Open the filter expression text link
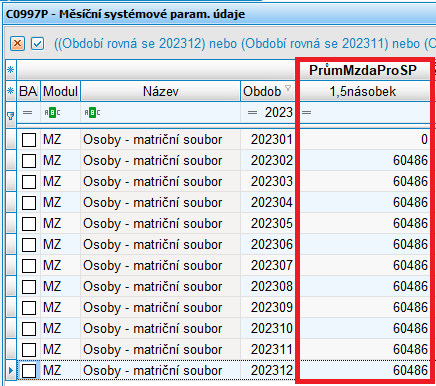This screenshot has width=436, height=386. [245, 44]
